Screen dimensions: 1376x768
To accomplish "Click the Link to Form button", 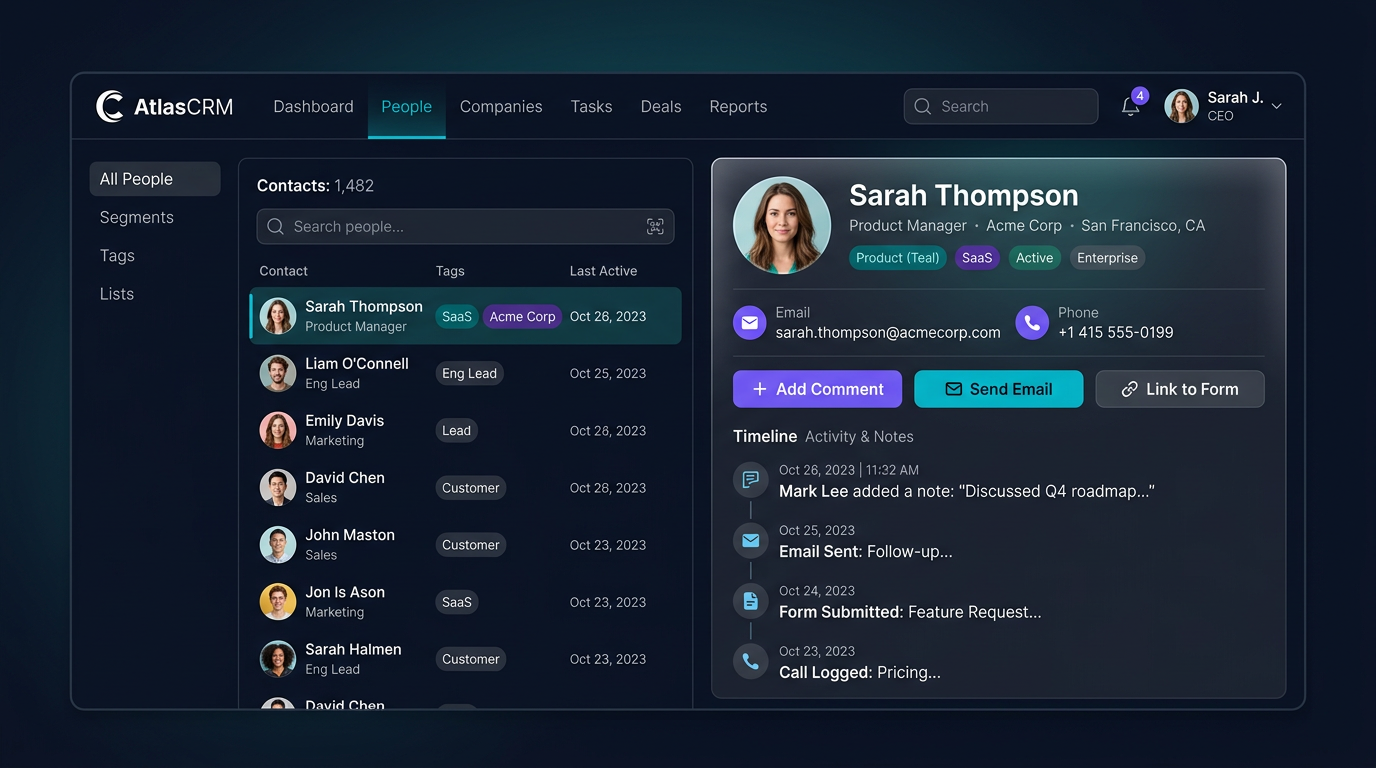I will tap(1179, 389).
